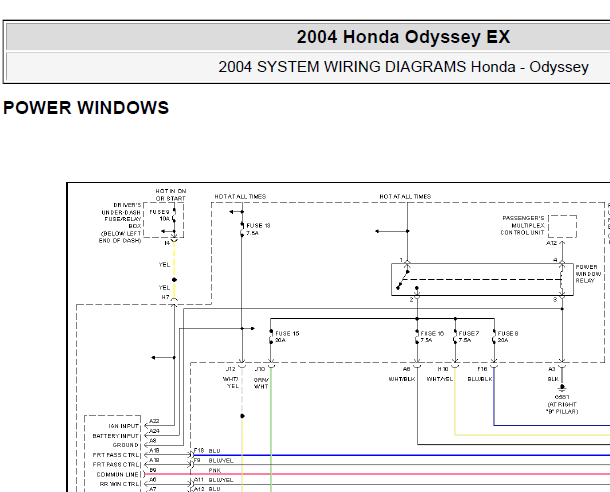Click the "FRT PASS CTRL" label beside F9
Screen dimensions: 610x492
click(116, 464)
